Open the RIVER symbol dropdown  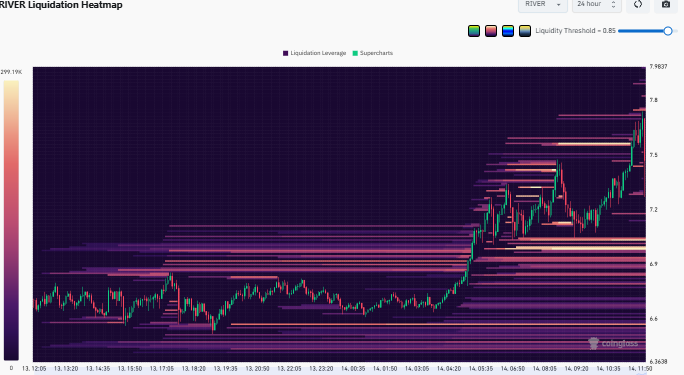click(x=543, y=4)
